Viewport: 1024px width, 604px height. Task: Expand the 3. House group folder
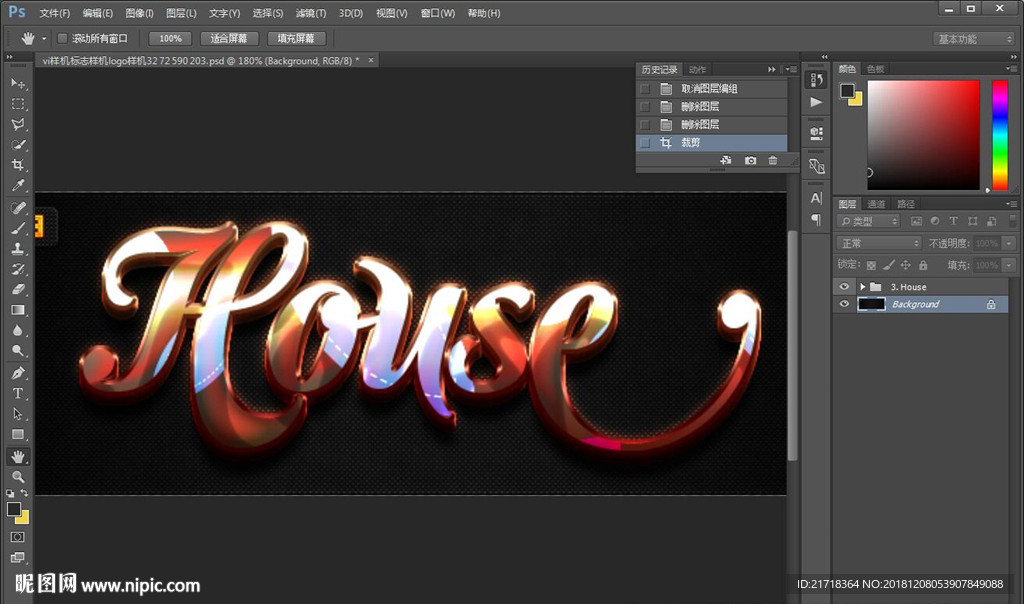(862, 287)
